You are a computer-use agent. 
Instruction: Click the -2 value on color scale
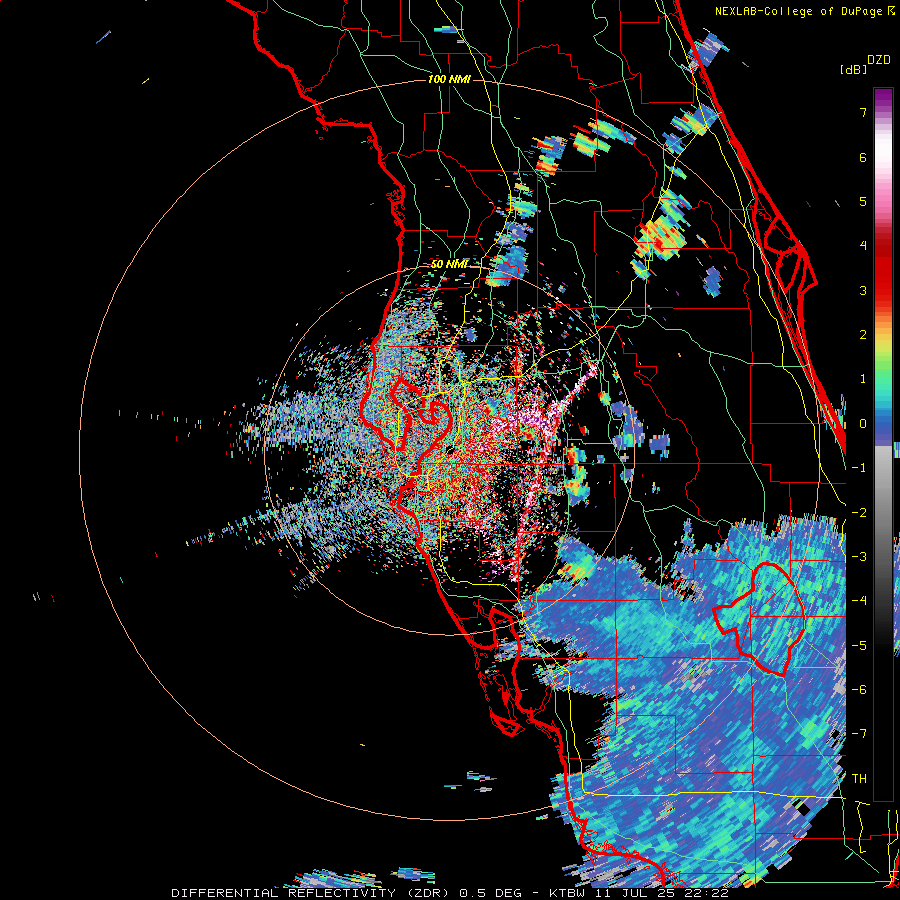(859, 513)
